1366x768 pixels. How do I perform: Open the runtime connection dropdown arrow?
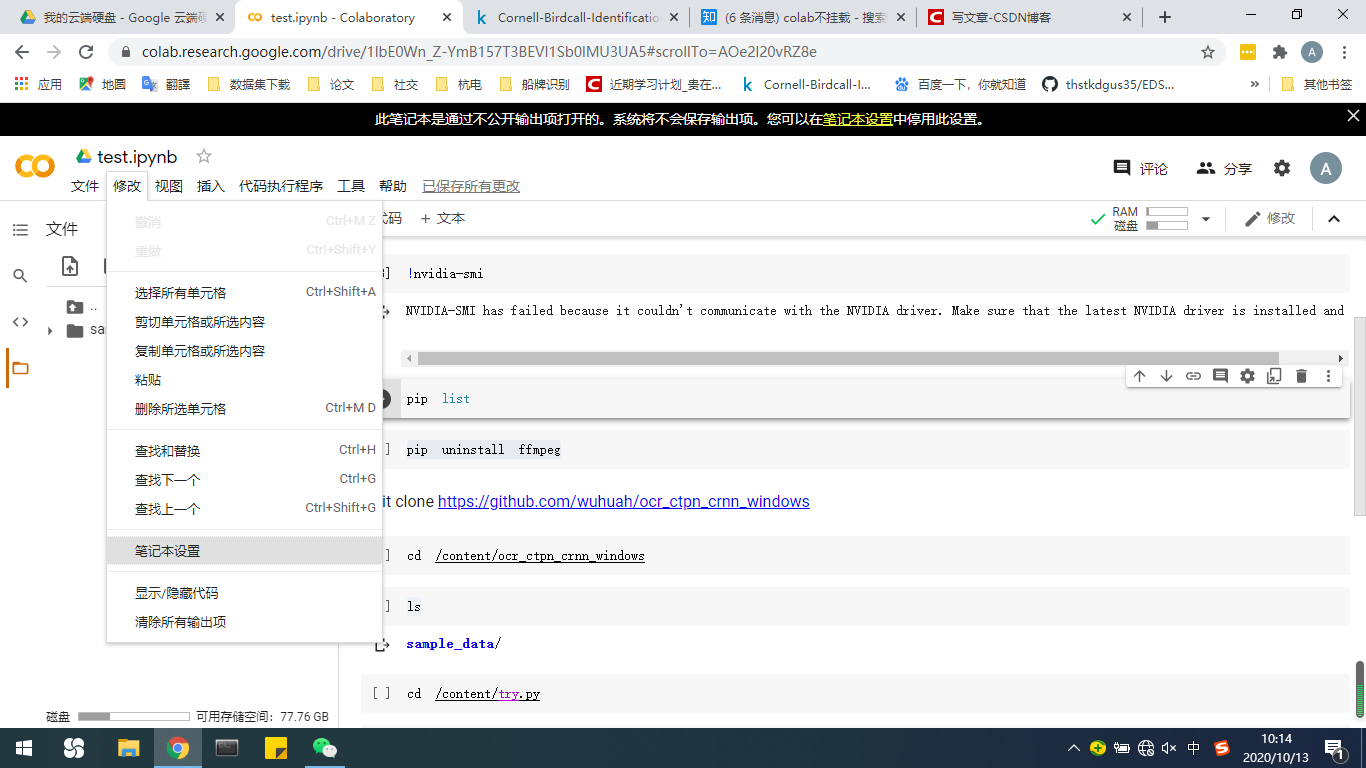(1206, 219)
